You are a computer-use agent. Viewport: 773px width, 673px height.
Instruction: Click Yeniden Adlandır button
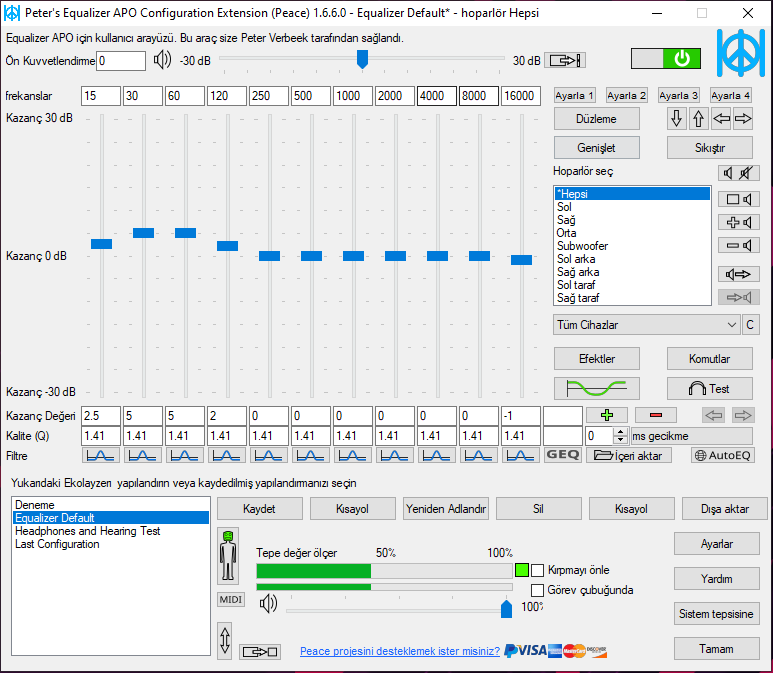446,508
